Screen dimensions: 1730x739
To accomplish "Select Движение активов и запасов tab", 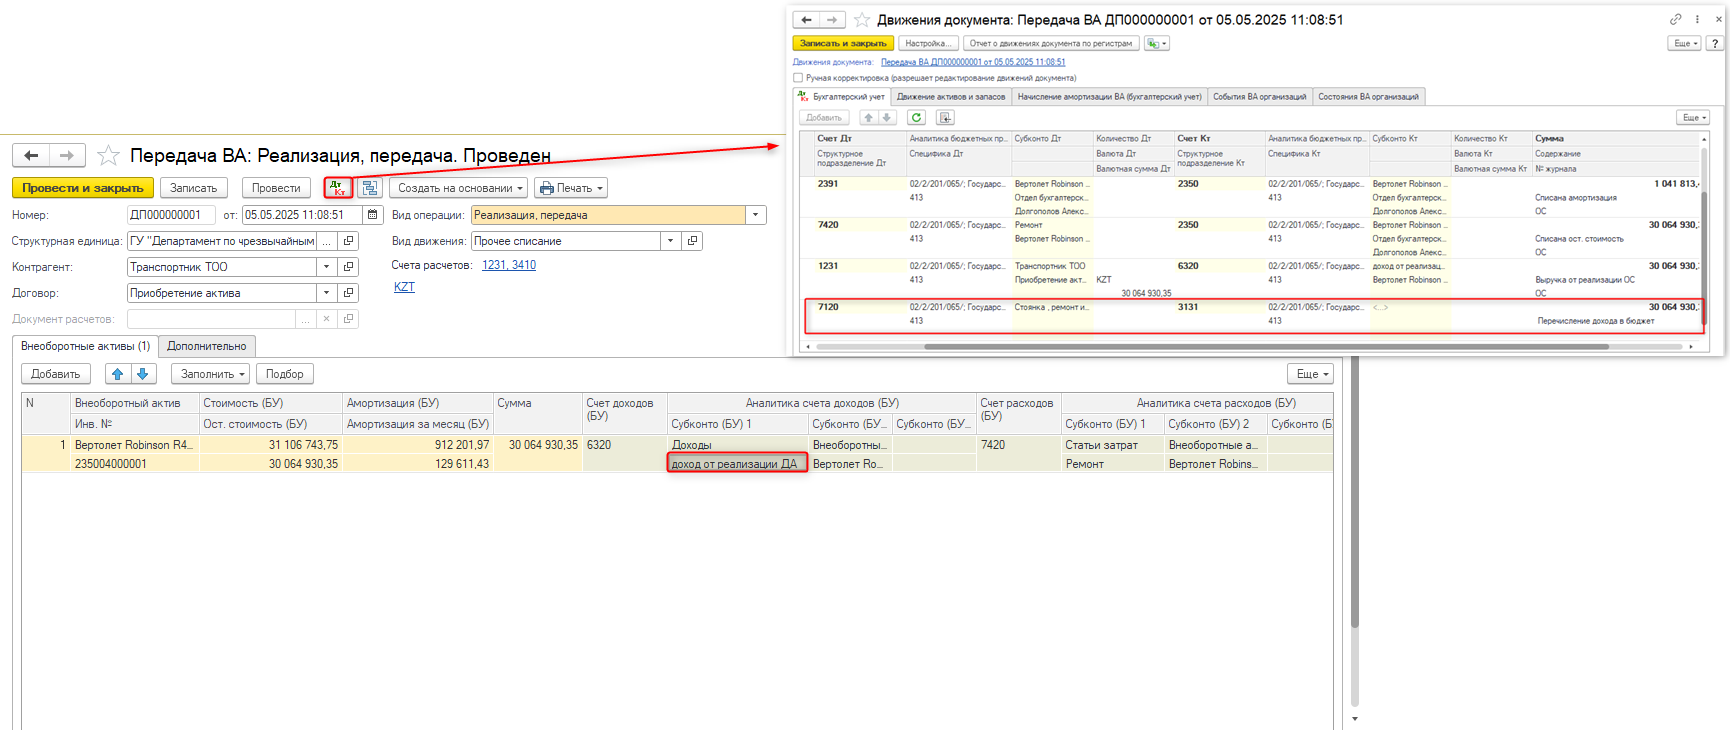I will (x=951, y=97).
